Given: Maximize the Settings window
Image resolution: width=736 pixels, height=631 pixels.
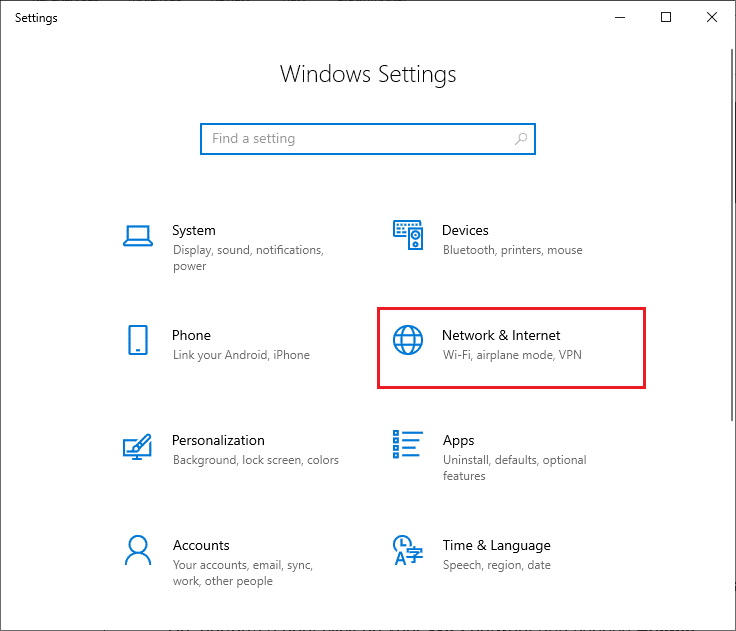Looking at the screenshot, I should 666,17.
